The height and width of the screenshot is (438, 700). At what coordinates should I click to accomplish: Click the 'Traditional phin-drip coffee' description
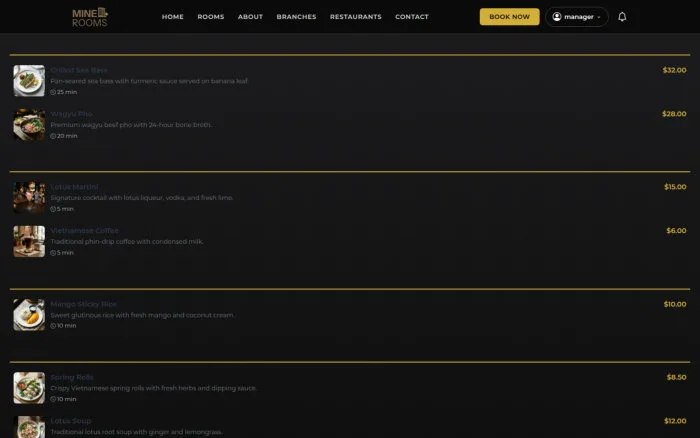(x=127, y=242)
